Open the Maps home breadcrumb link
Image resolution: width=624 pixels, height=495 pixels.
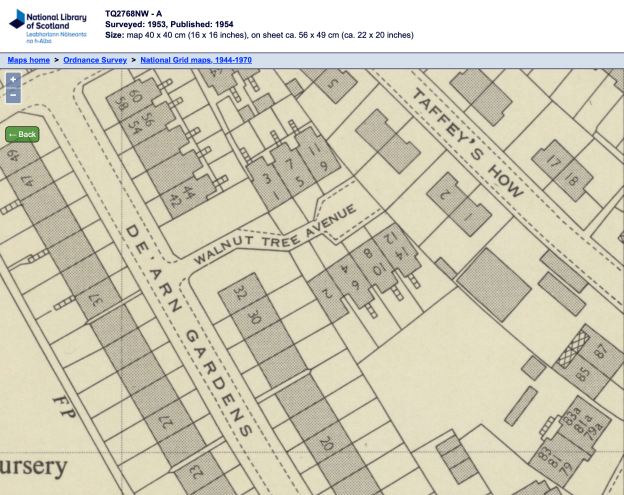pyautogui.click(x=29, y=60)
